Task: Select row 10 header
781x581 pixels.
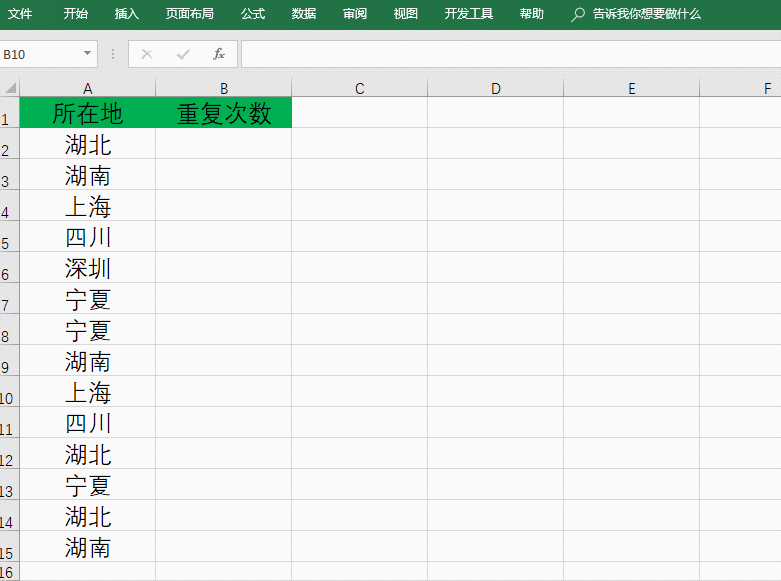Action: tap(9, 391)
